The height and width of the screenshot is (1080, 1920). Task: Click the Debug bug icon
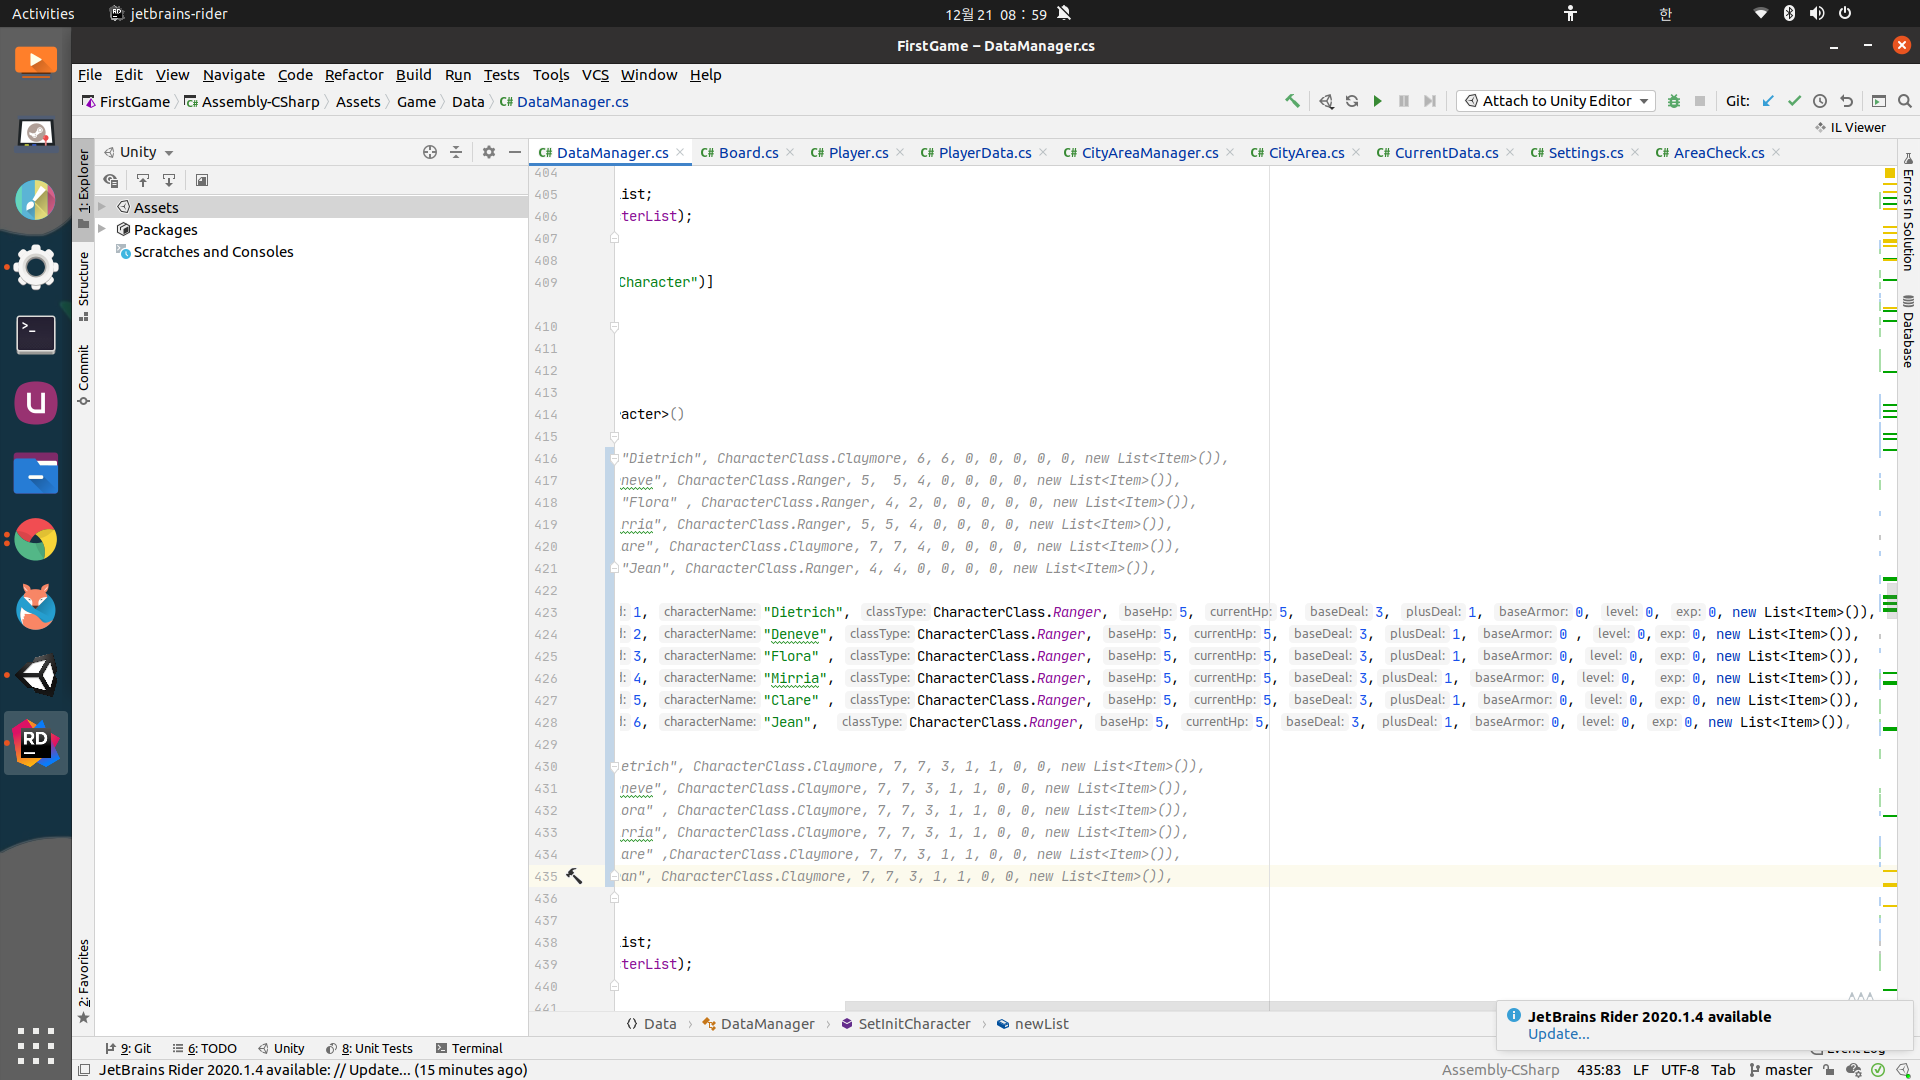click(1674, 101)
